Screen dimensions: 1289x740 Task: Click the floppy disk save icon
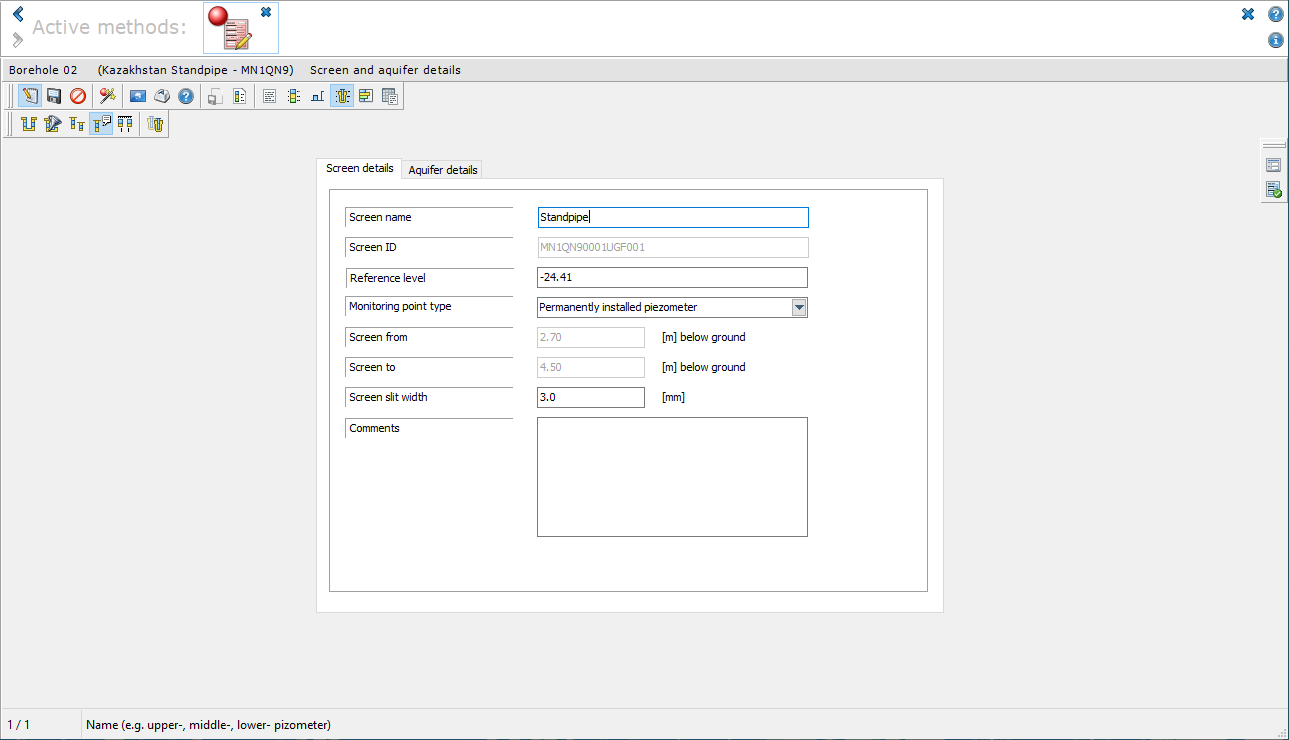coord(54,96)
